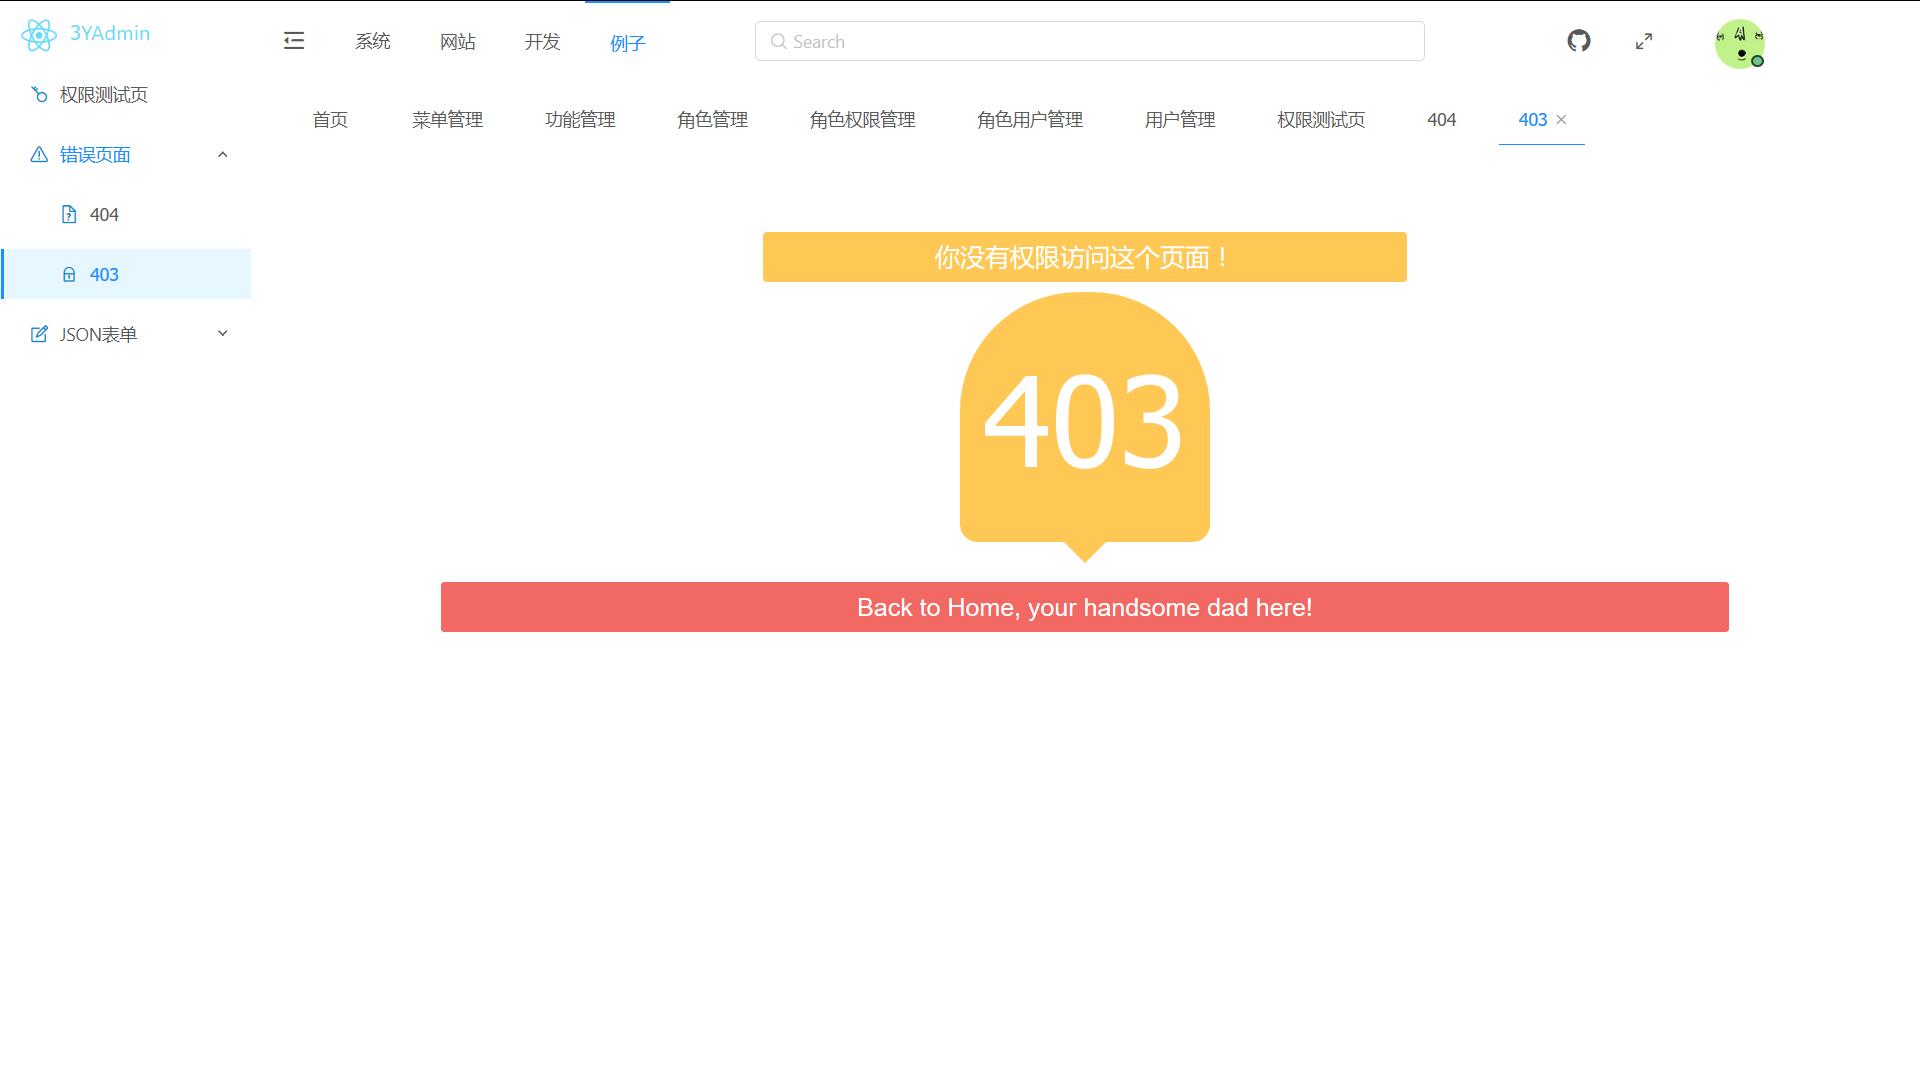Open the 开发 top menu
The image size is (1920, 1080).
point(542,42)
